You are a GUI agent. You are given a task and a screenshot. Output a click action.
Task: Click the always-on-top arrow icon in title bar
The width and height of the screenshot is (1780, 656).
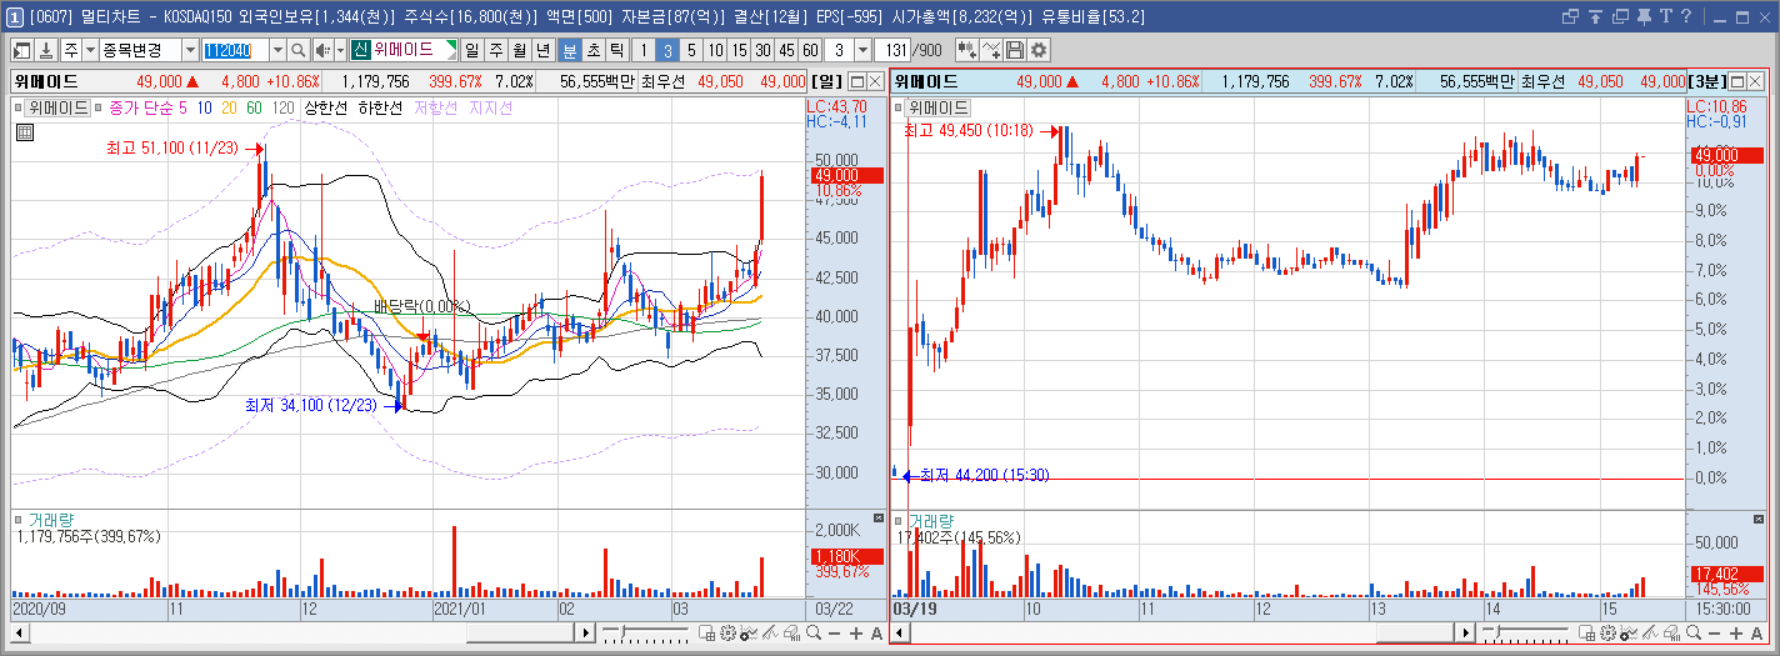tap(1595, 16)
